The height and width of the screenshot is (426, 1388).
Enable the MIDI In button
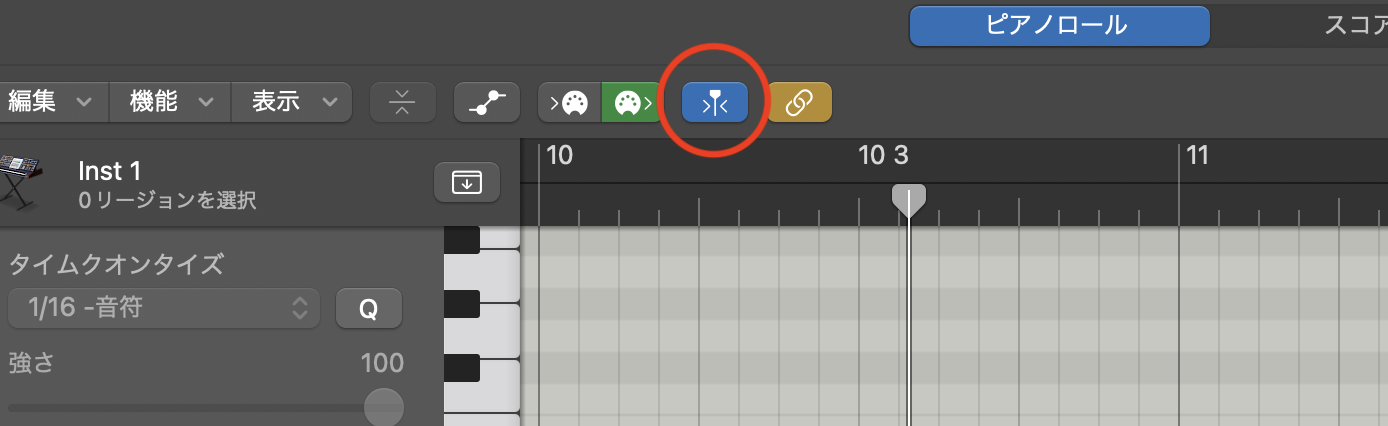pos(569,102)
